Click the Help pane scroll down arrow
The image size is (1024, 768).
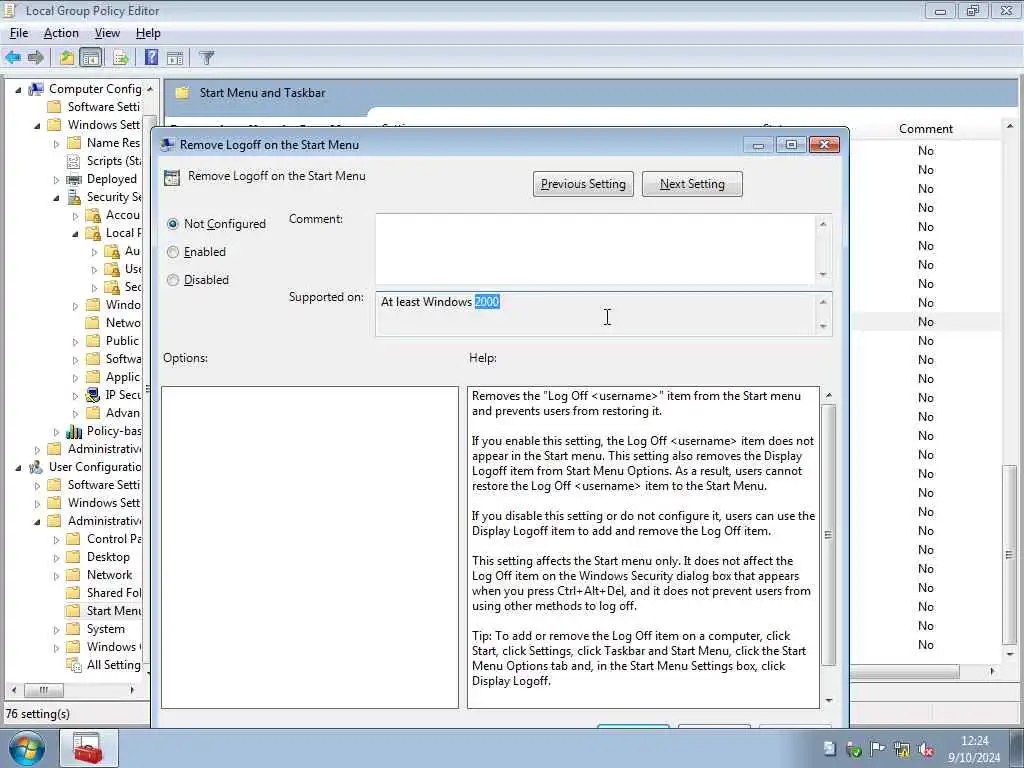828,700
